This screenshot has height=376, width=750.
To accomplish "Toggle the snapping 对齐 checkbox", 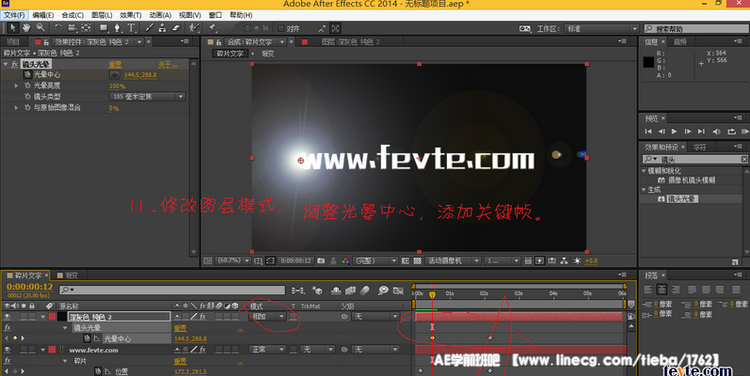I will [281, 29].
